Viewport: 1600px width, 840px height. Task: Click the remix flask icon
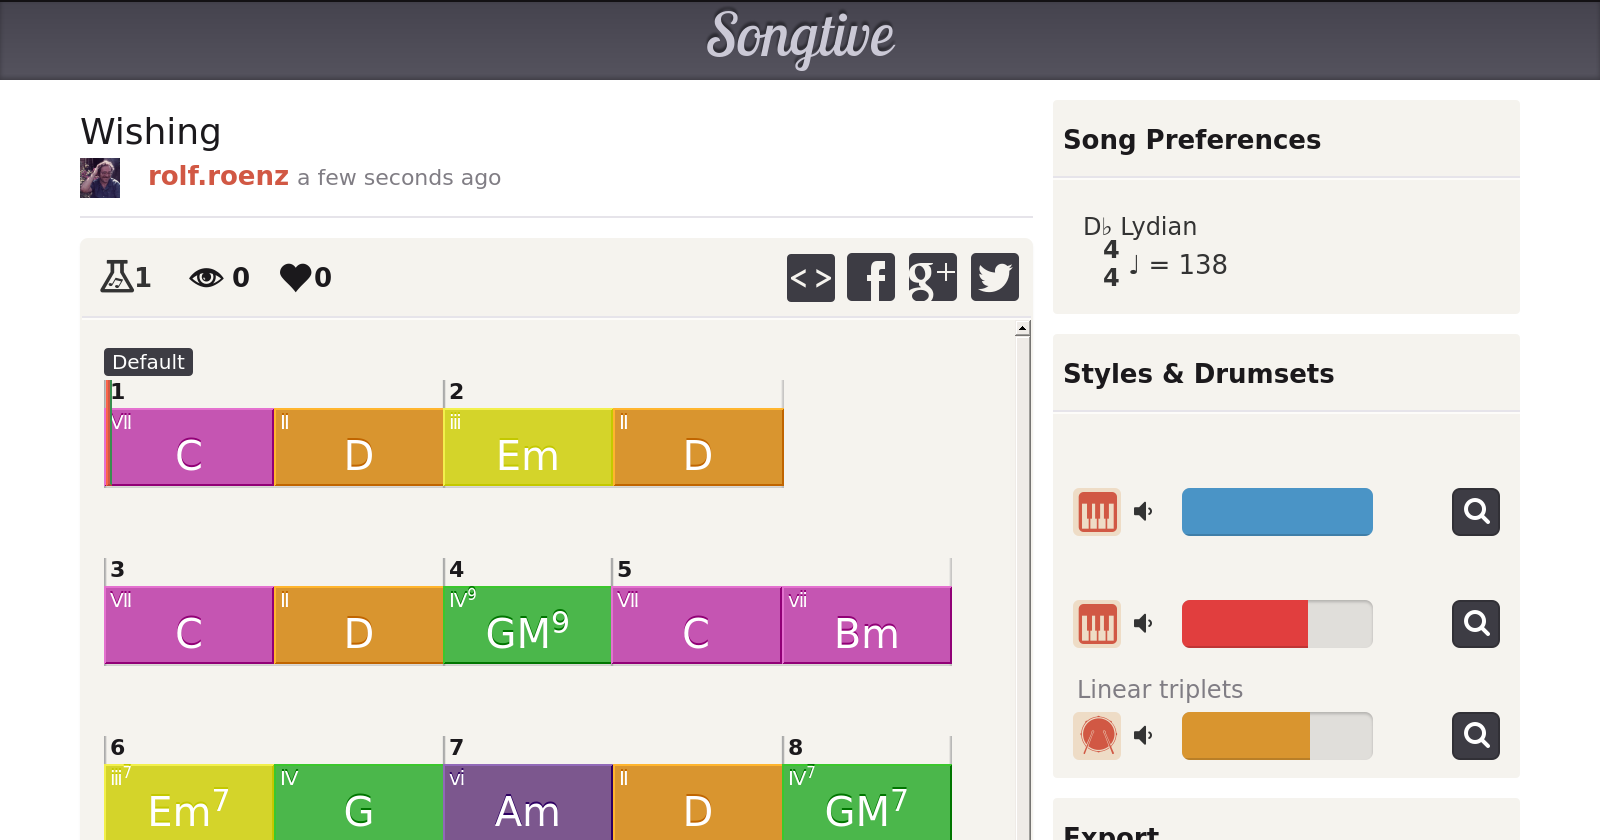click(x=116, y=276)
